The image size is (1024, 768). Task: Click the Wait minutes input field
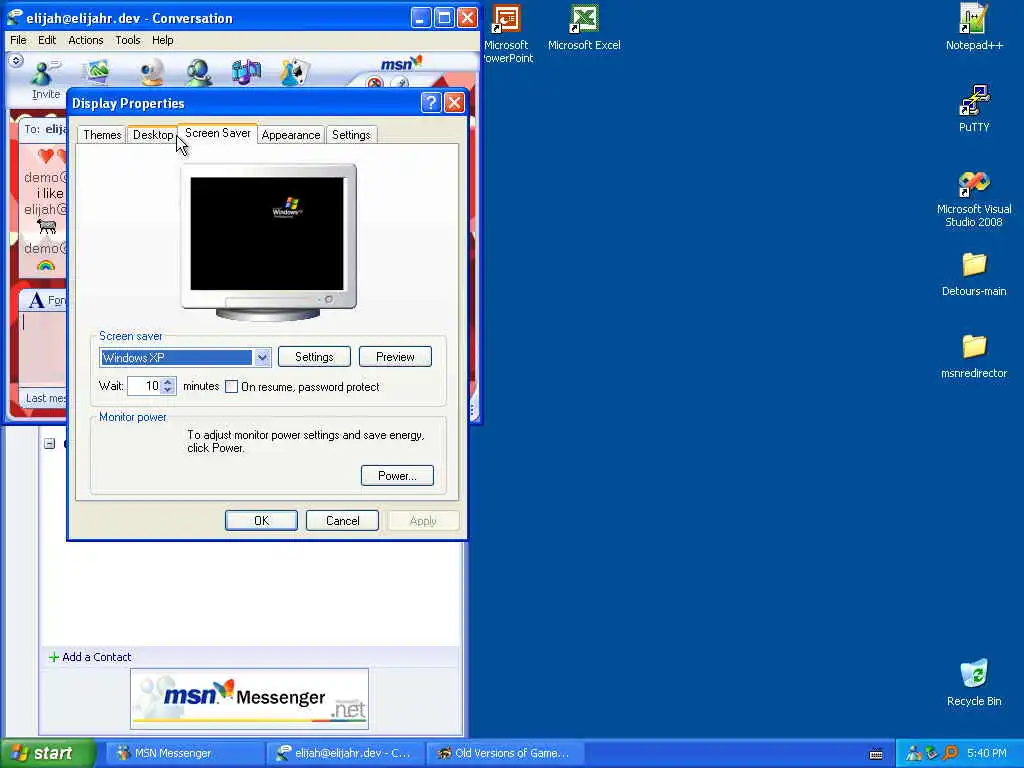coord(144,386)
